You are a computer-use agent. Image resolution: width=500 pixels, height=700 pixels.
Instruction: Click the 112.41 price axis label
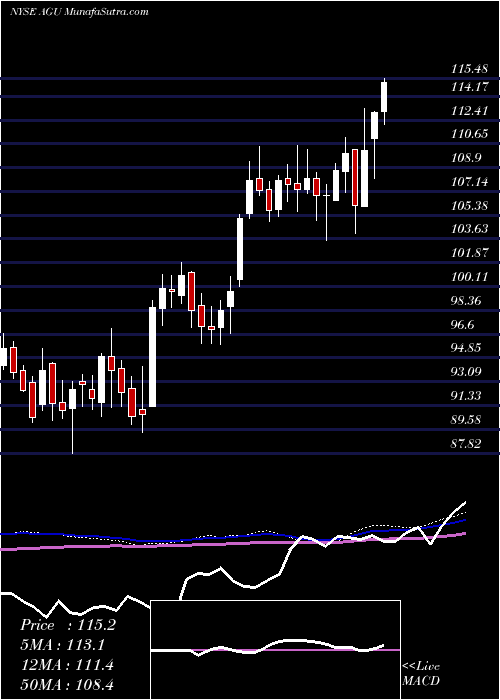pos(469,111)
